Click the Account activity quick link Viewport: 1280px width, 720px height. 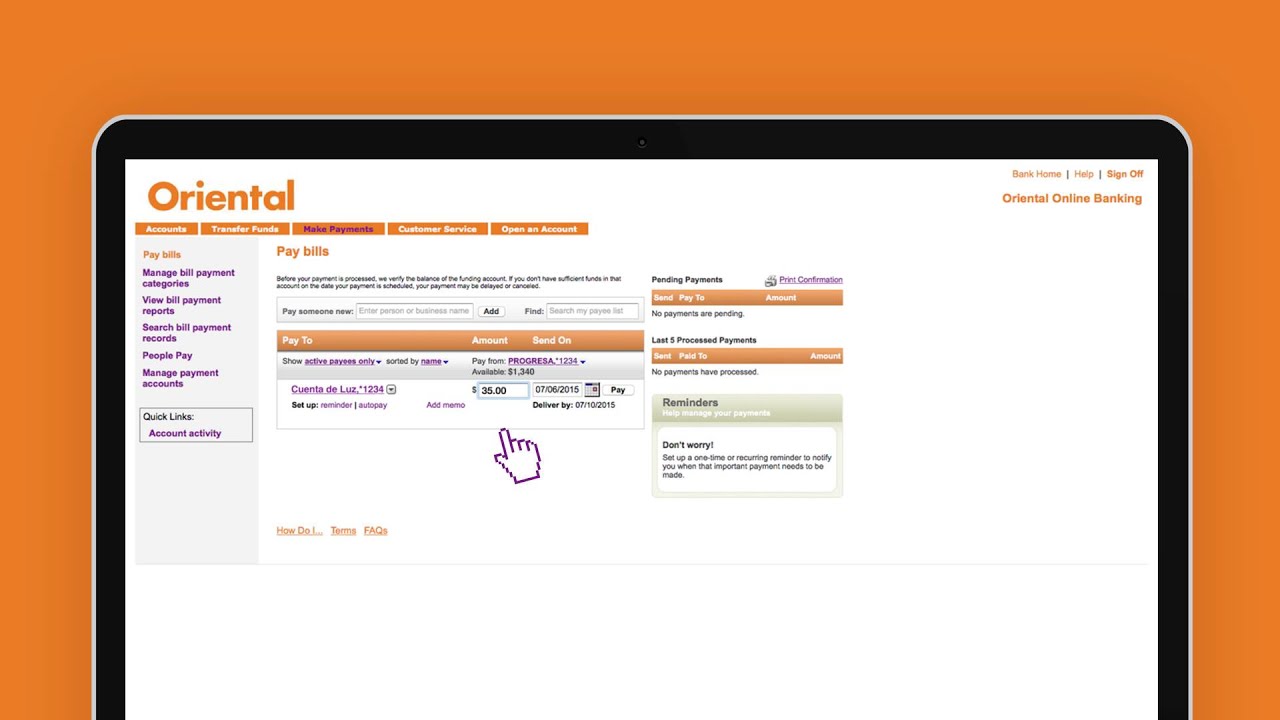[185, 433]
